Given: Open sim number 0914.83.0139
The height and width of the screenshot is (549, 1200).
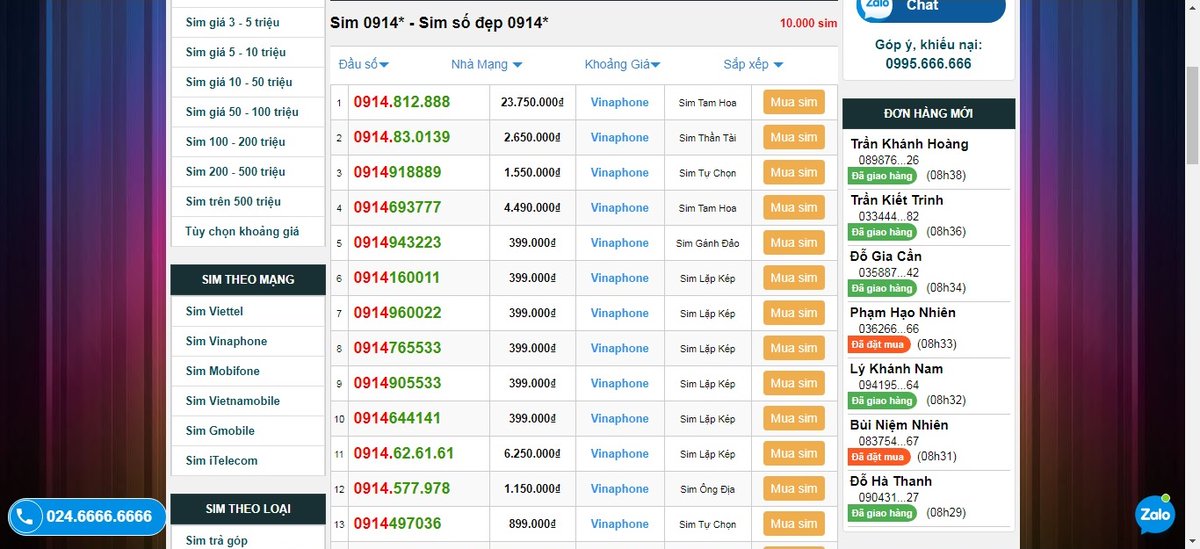Looking at the screenshot, I should point(402,137).
